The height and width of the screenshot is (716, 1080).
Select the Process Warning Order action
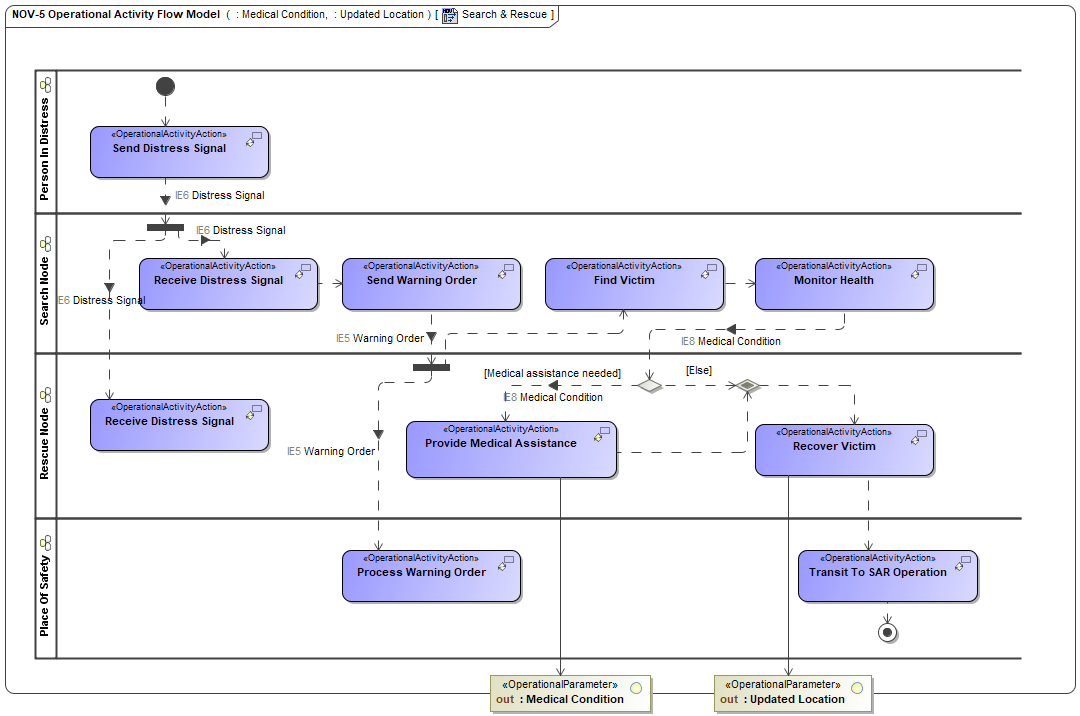[431, 576]
